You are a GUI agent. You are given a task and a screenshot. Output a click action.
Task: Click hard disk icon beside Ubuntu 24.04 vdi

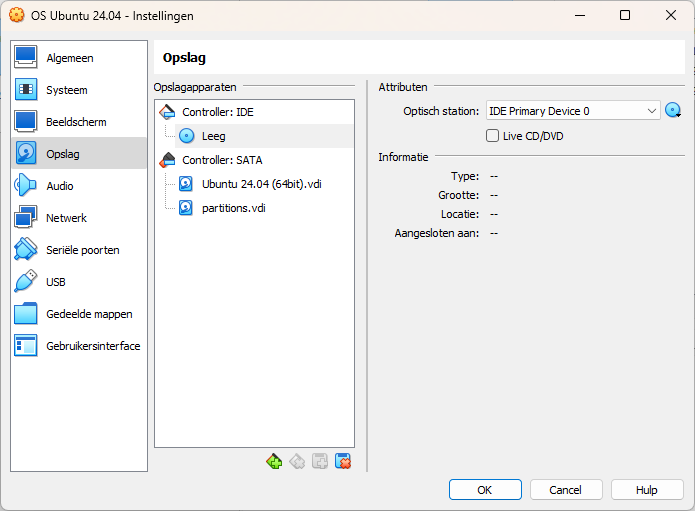tap(186, 184)
